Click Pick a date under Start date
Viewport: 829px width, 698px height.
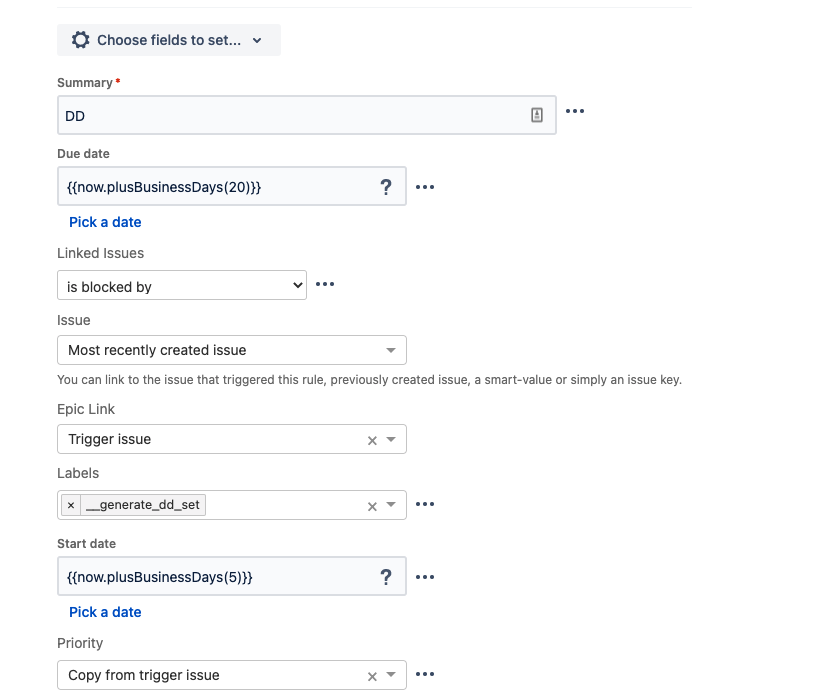(105, 612)
